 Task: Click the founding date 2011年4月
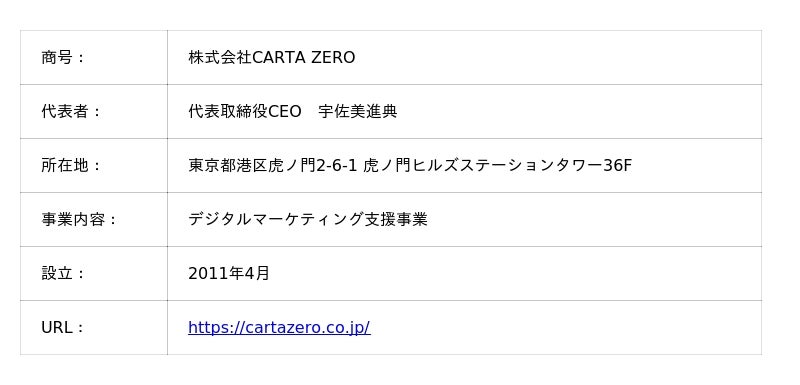229,274
